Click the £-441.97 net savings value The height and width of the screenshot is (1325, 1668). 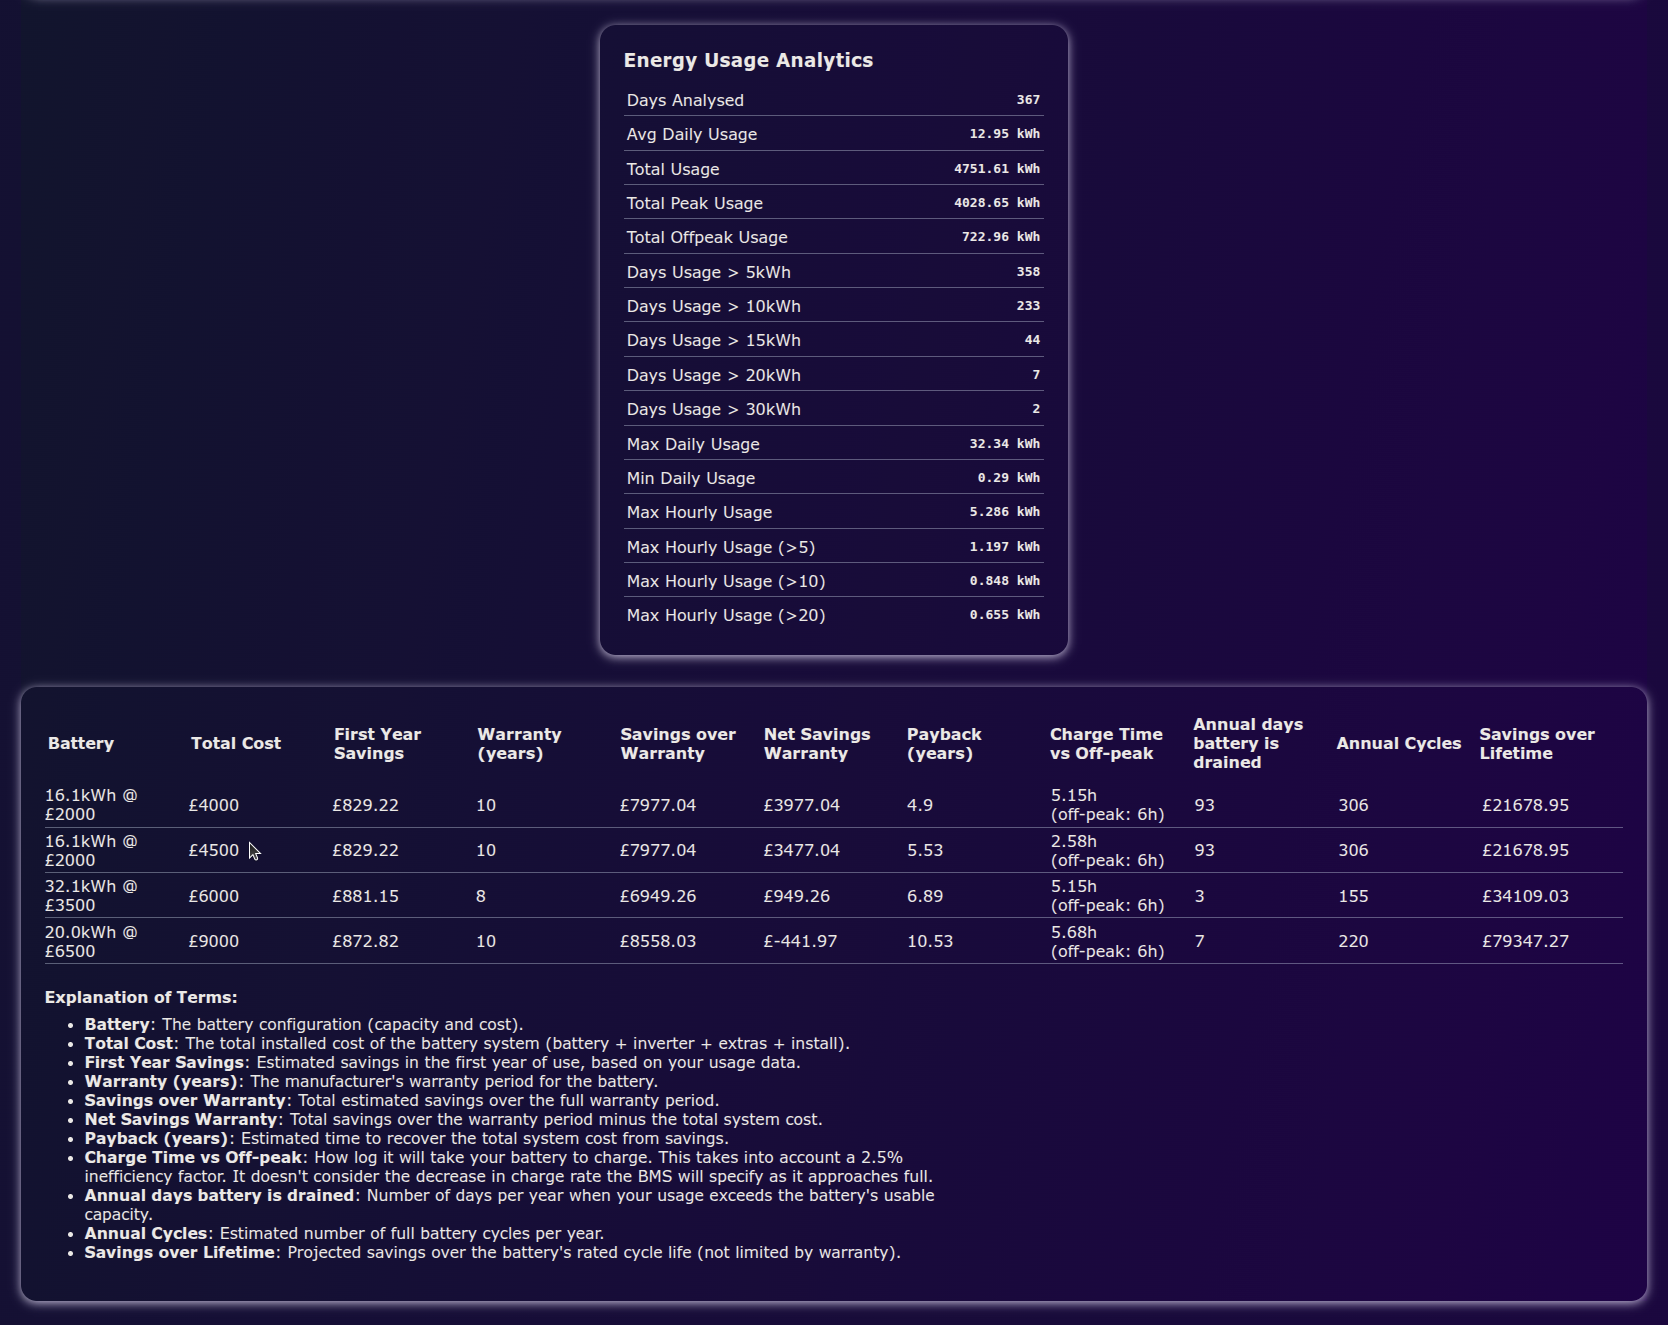(x=800, y=941)
